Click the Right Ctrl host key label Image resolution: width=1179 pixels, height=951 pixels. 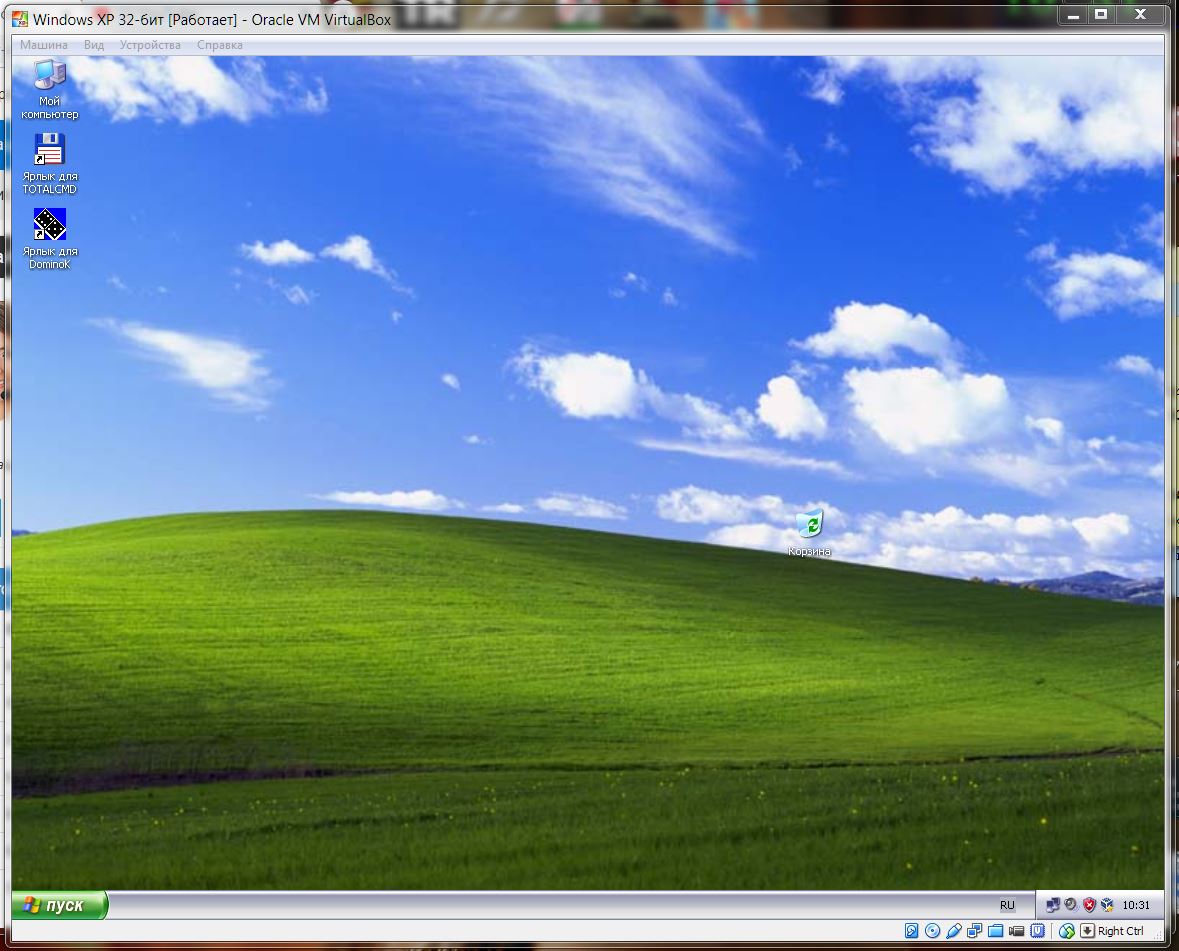[1120, 931]
